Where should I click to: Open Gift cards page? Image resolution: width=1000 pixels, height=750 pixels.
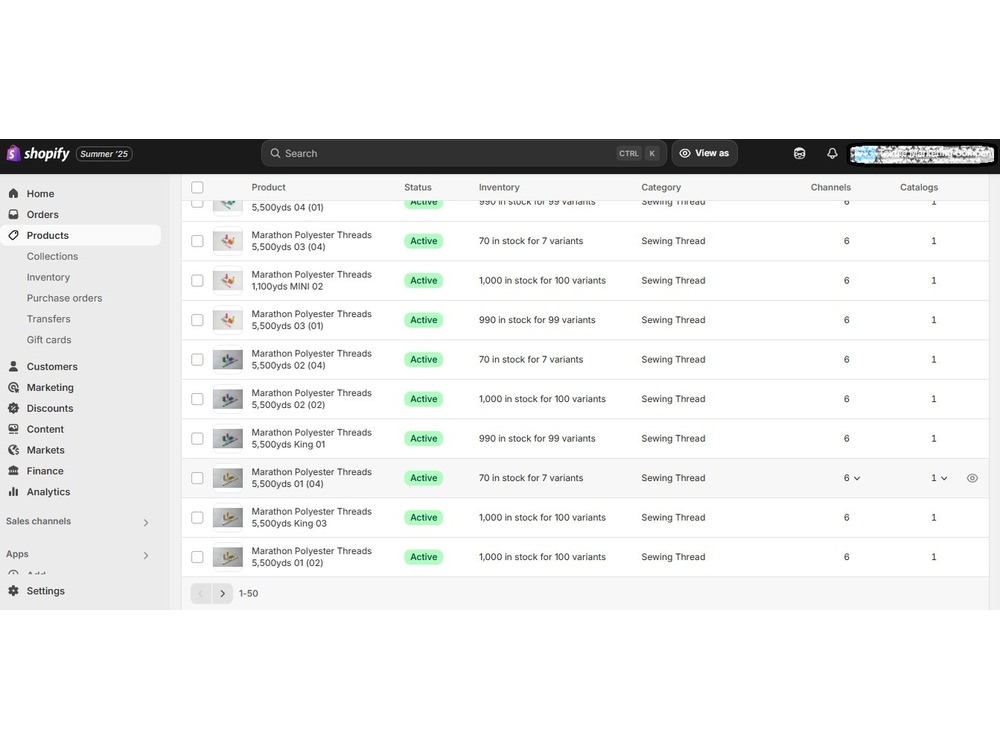49,340
